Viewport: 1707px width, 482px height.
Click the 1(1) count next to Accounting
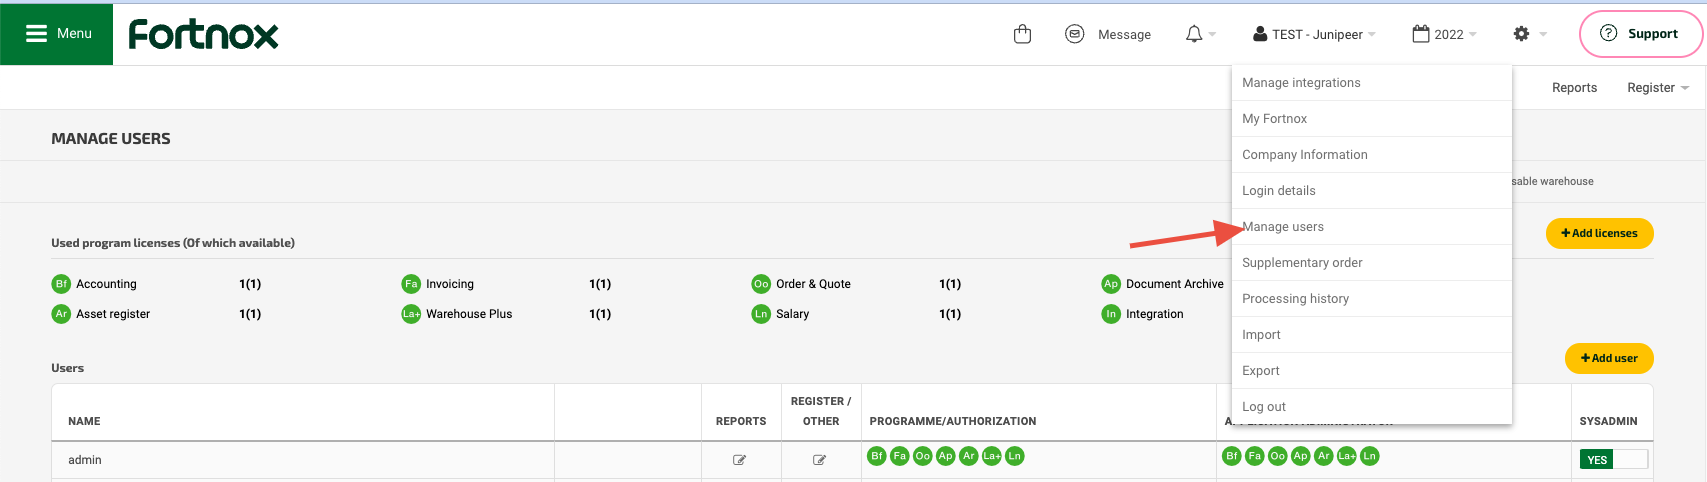tap(250, 284)
